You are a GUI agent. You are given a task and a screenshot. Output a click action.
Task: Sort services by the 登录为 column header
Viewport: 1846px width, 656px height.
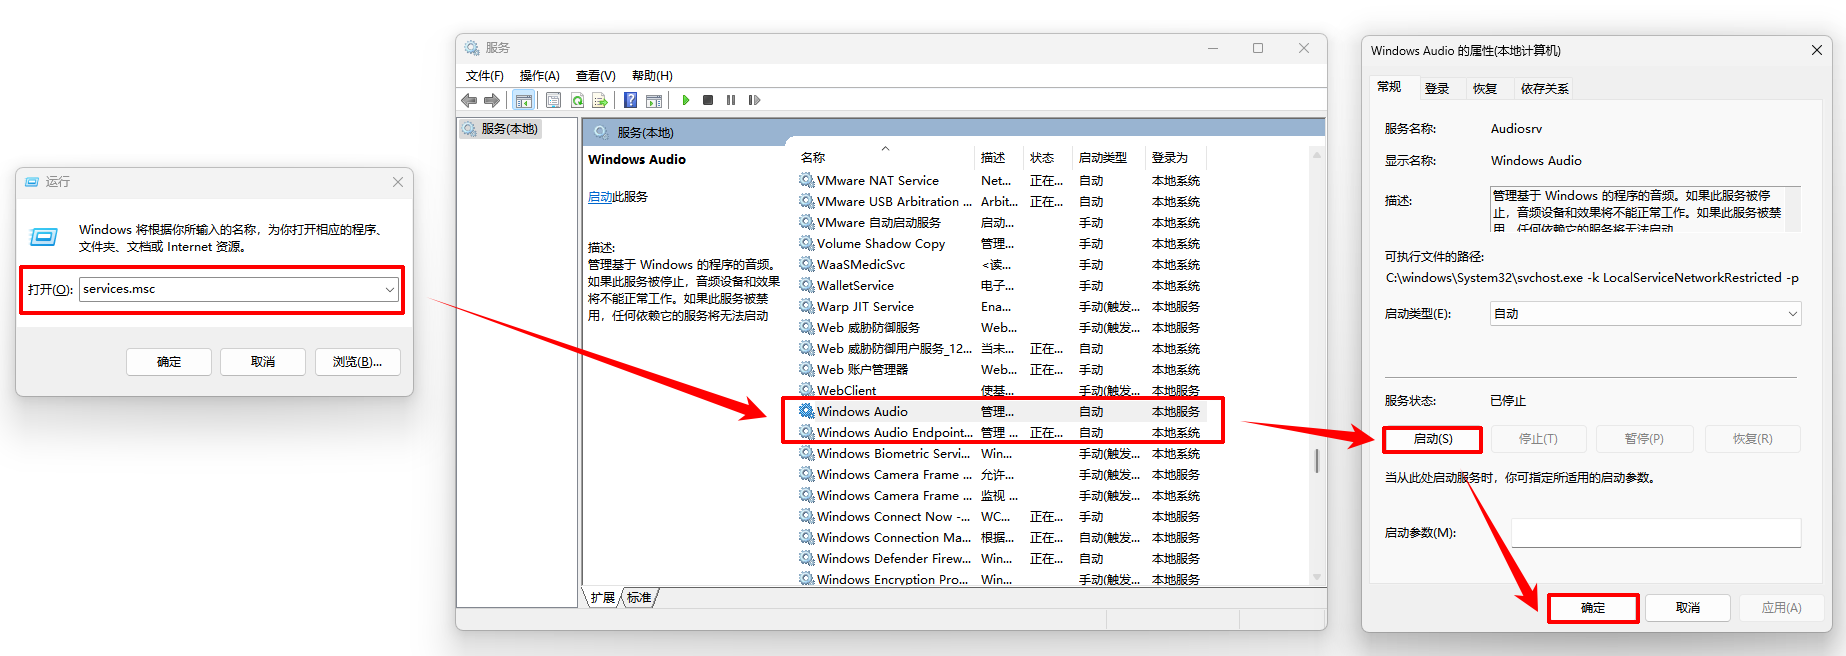coord(1175,157)
